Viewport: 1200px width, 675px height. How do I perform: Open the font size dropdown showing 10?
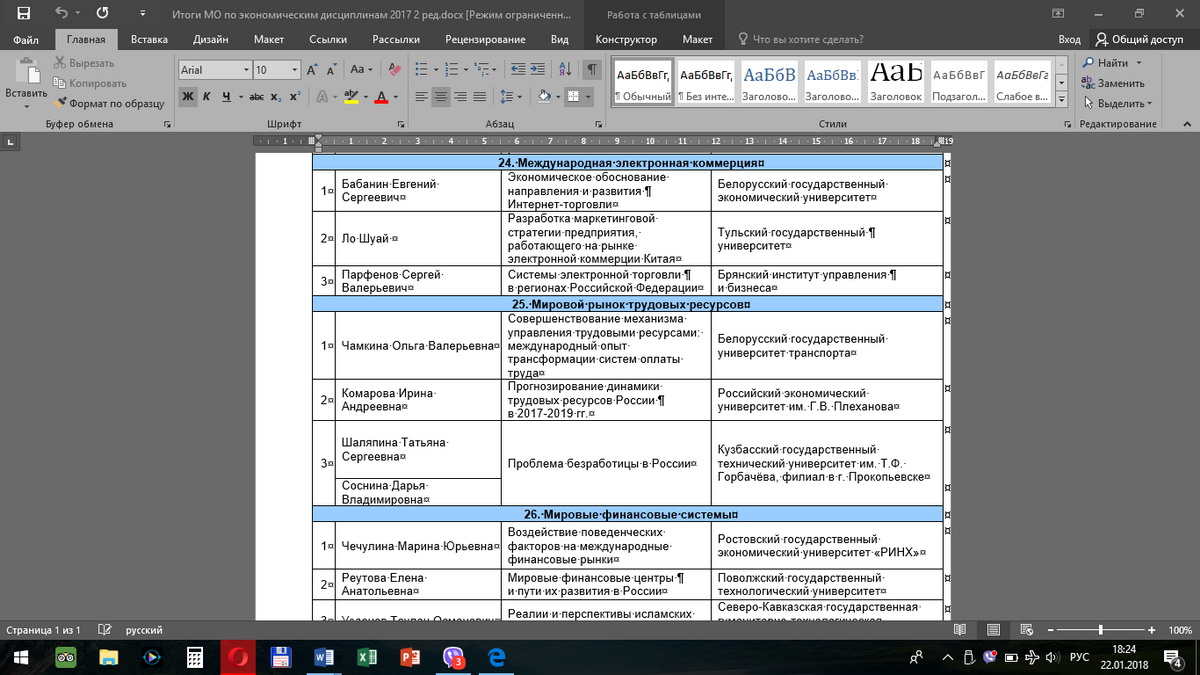click(295, 70)
